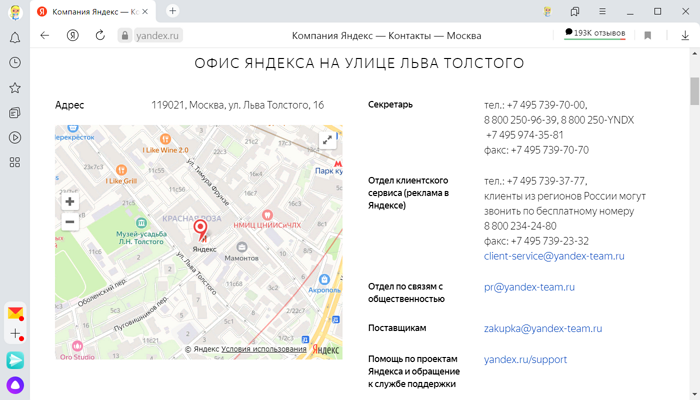This screenshot has height=400, width=700.
Task: Click the Акрополь map marker
Action: [x=325, y=279]
